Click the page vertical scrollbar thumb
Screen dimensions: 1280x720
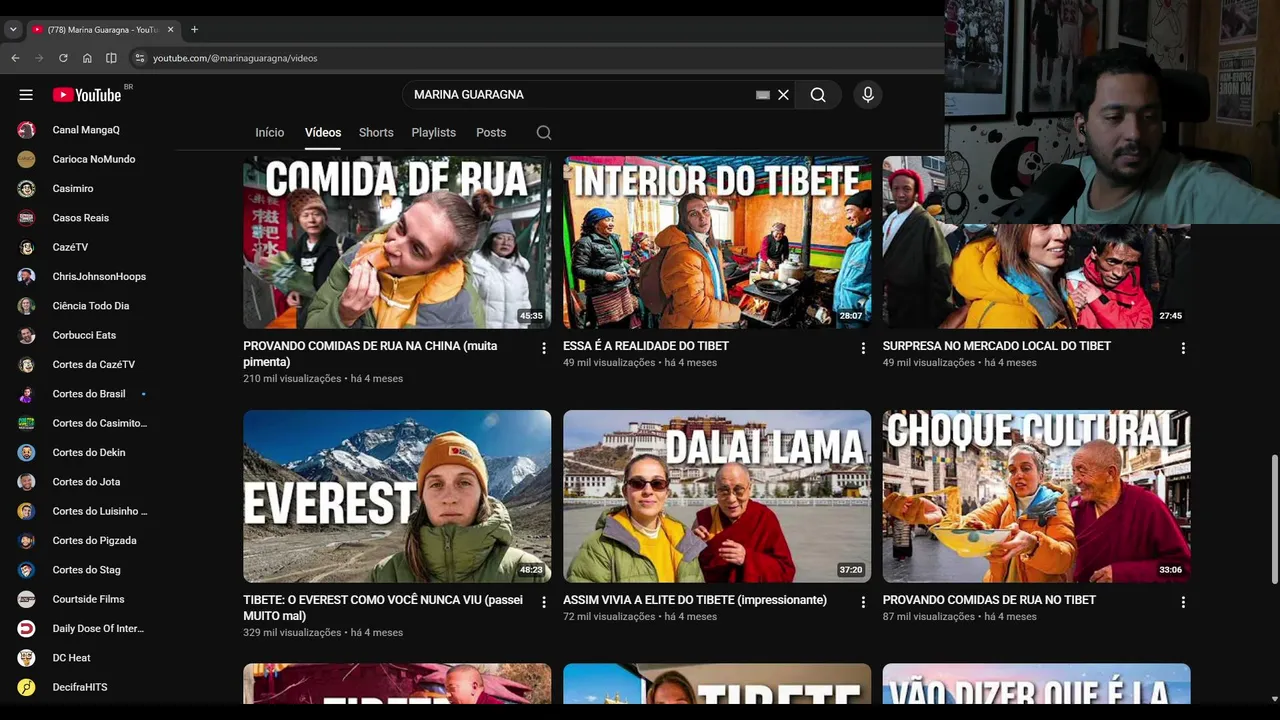tap(1274, 519)
